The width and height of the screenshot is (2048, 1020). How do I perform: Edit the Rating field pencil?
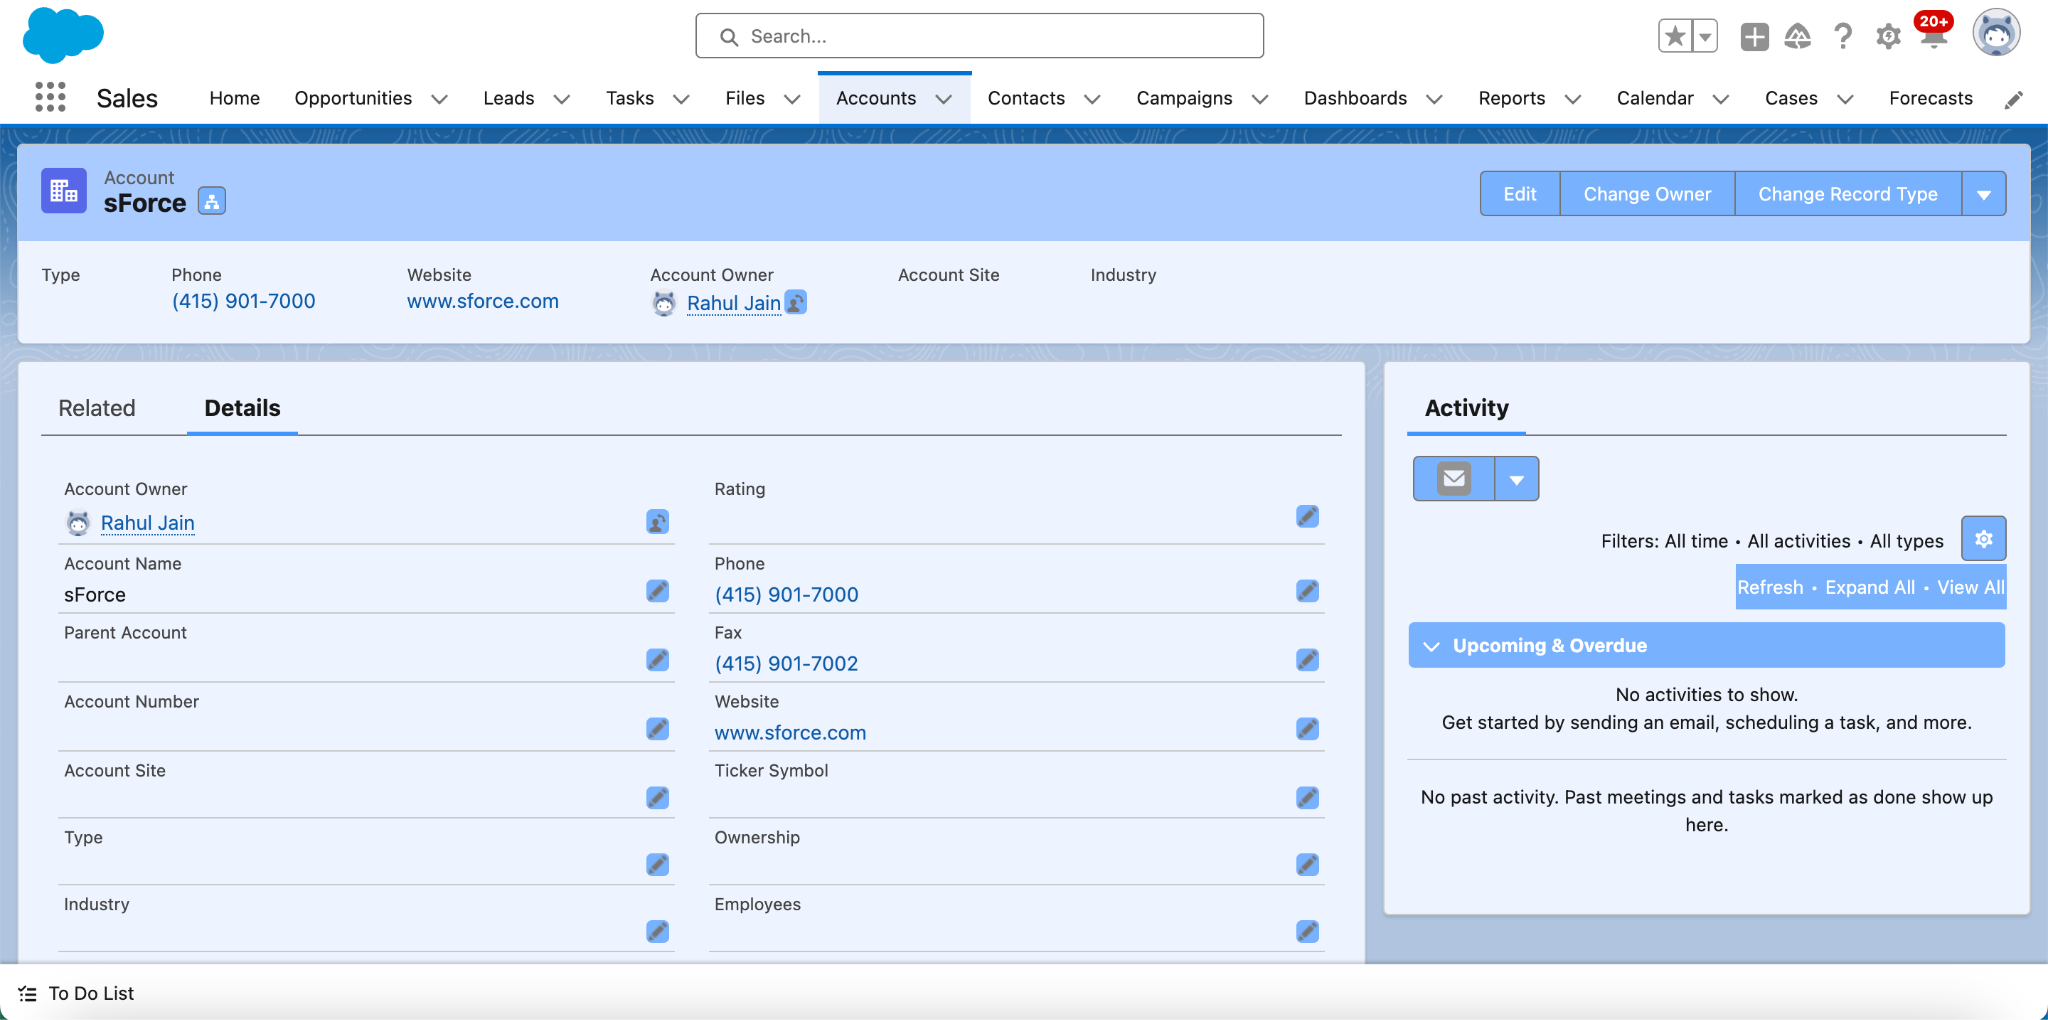1307,516
